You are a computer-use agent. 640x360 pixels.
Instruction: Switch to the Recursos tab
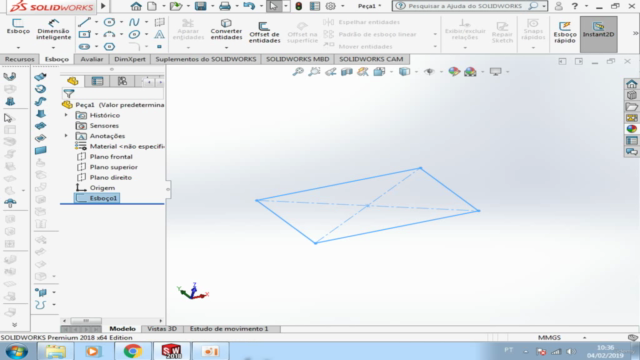click(19, 59)
